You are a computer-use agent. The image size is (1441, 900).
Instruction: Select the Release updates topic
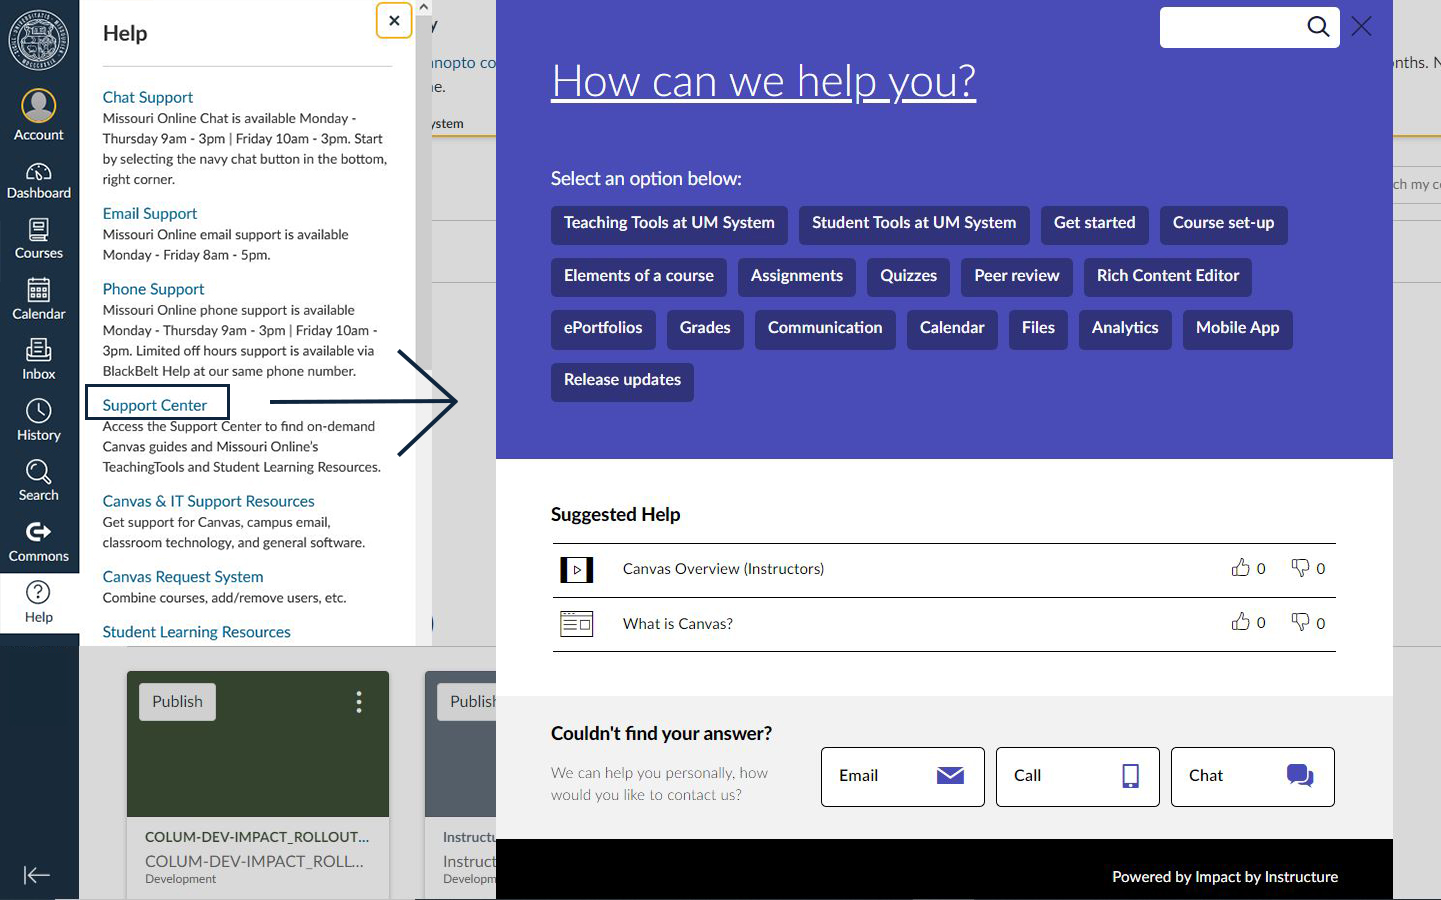point(622,381)
